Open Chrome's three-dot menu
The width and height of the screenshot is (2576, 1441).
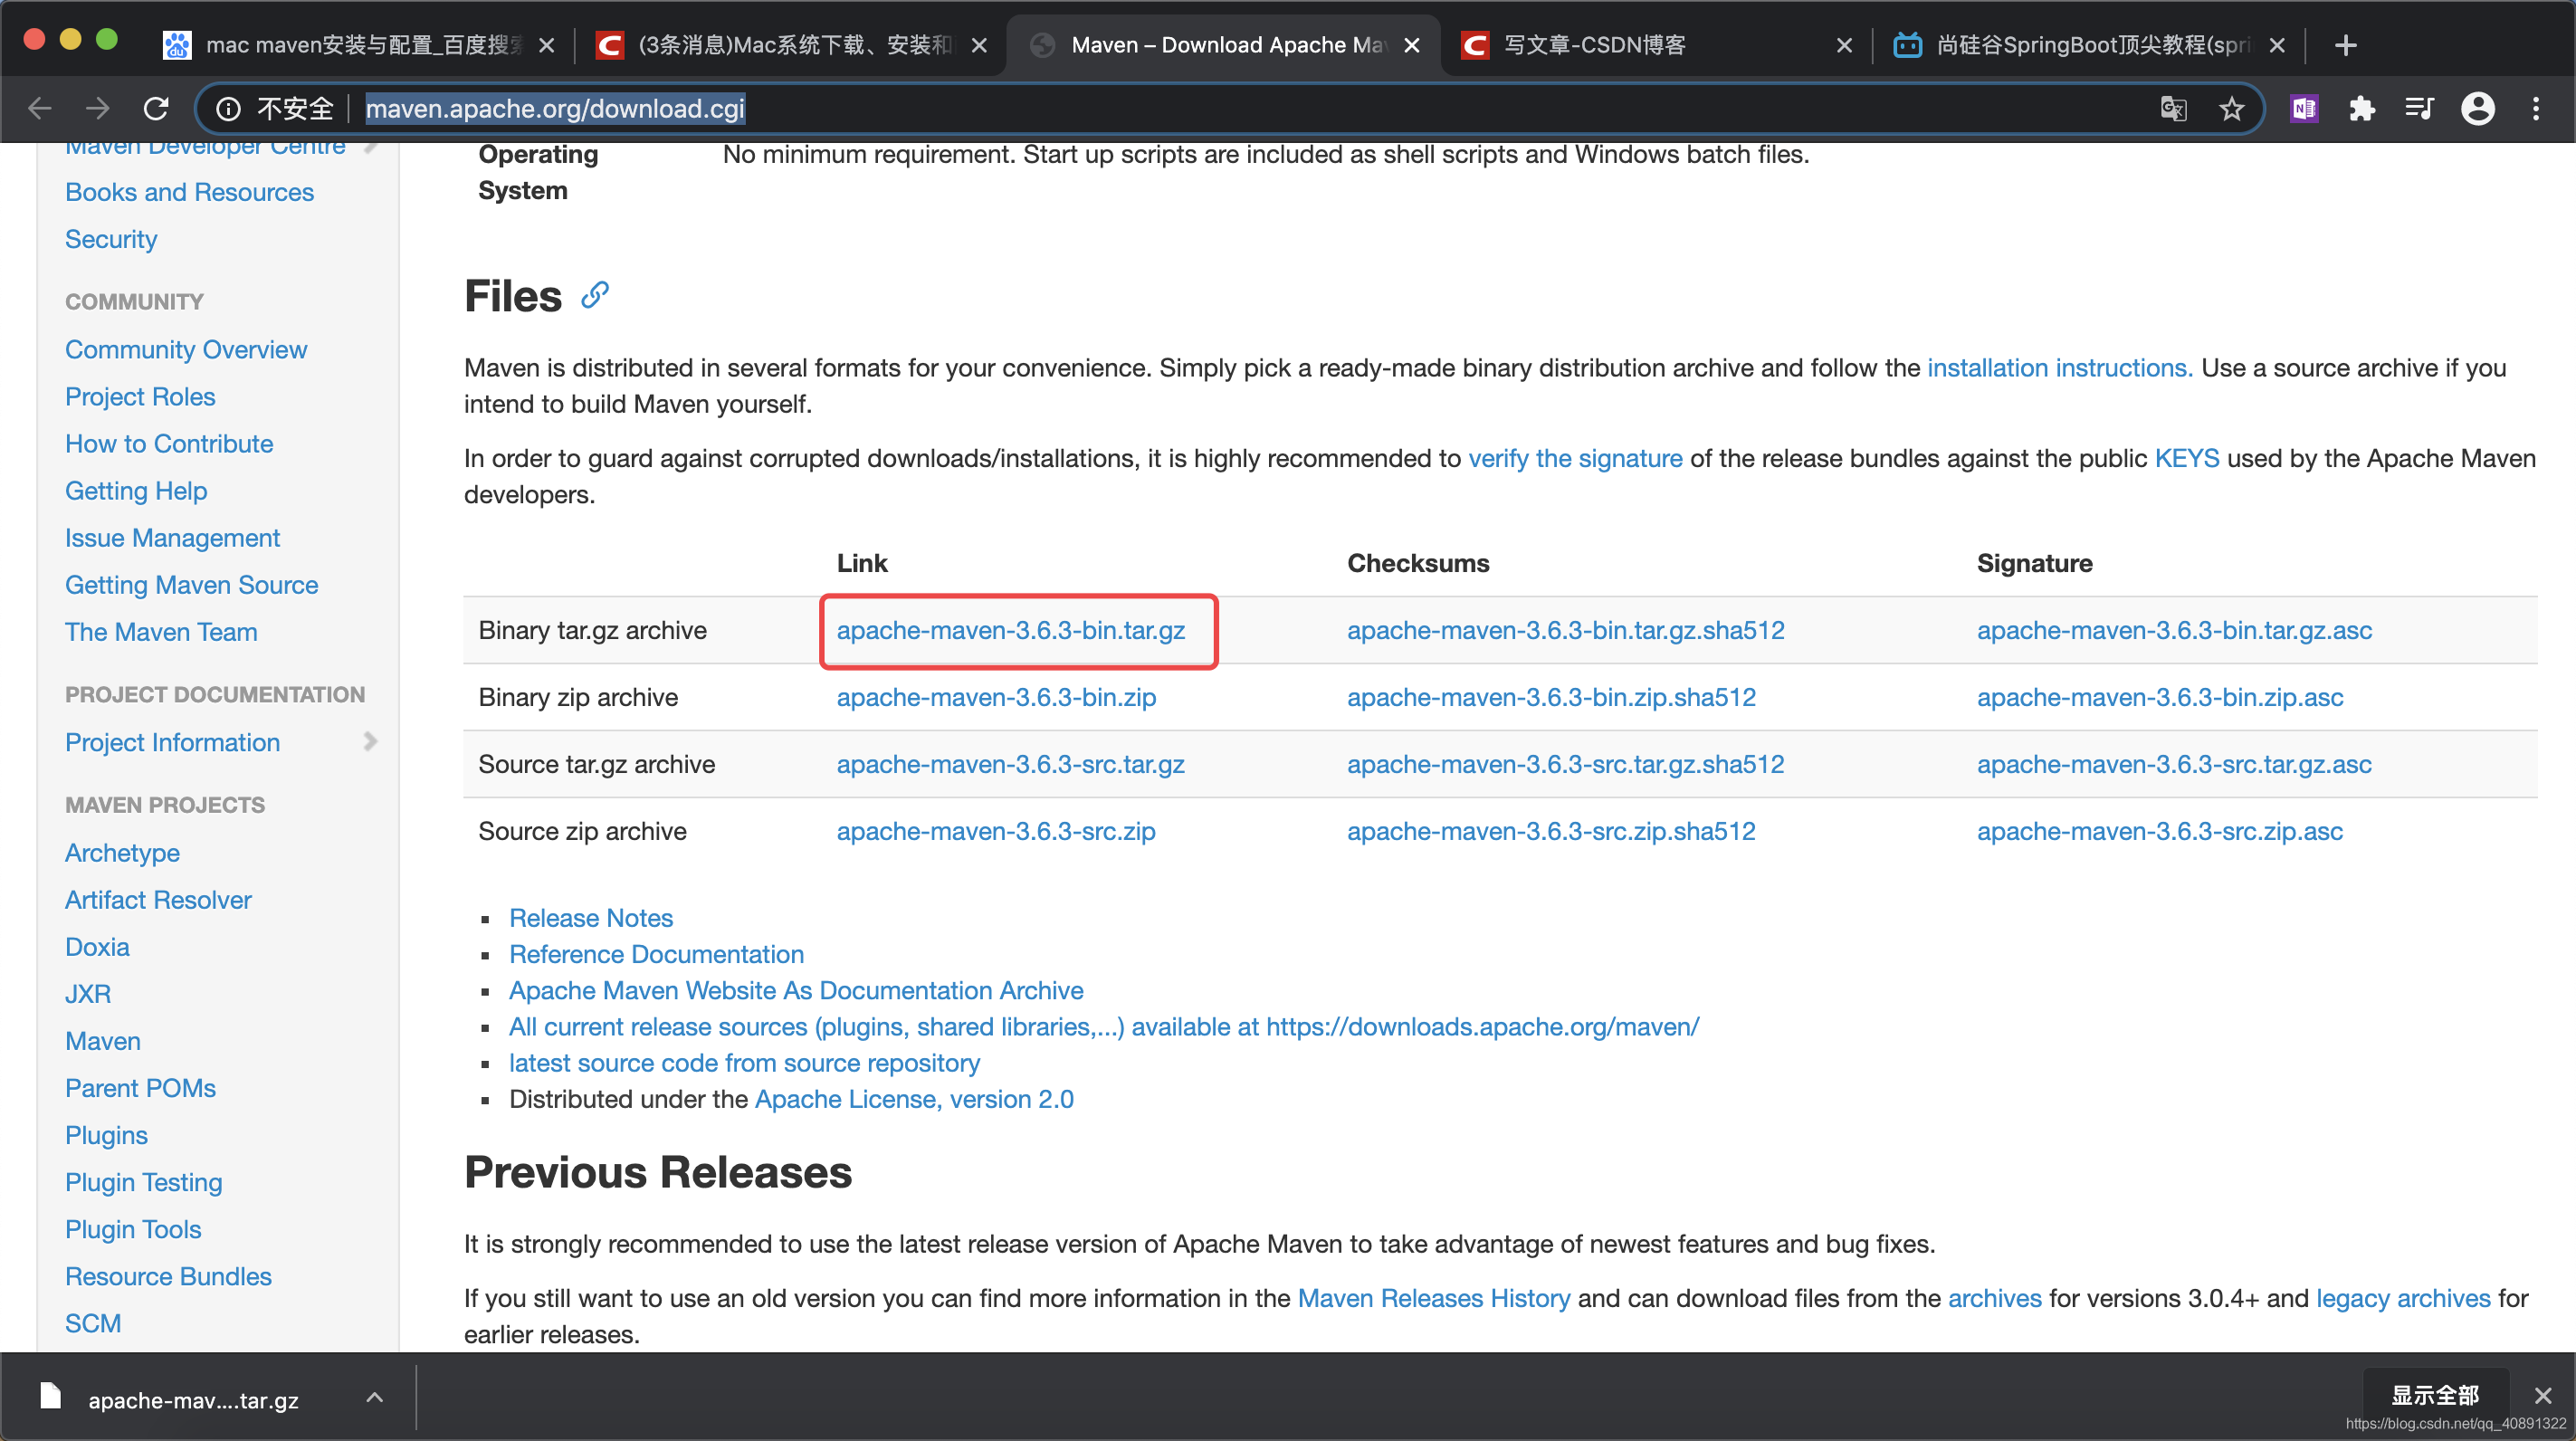(2535, 108)
